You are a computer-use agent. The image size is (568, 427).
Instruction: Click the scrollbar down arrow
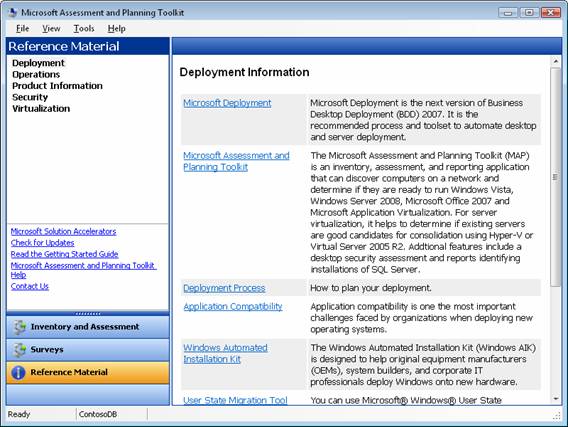pos(556,399)
